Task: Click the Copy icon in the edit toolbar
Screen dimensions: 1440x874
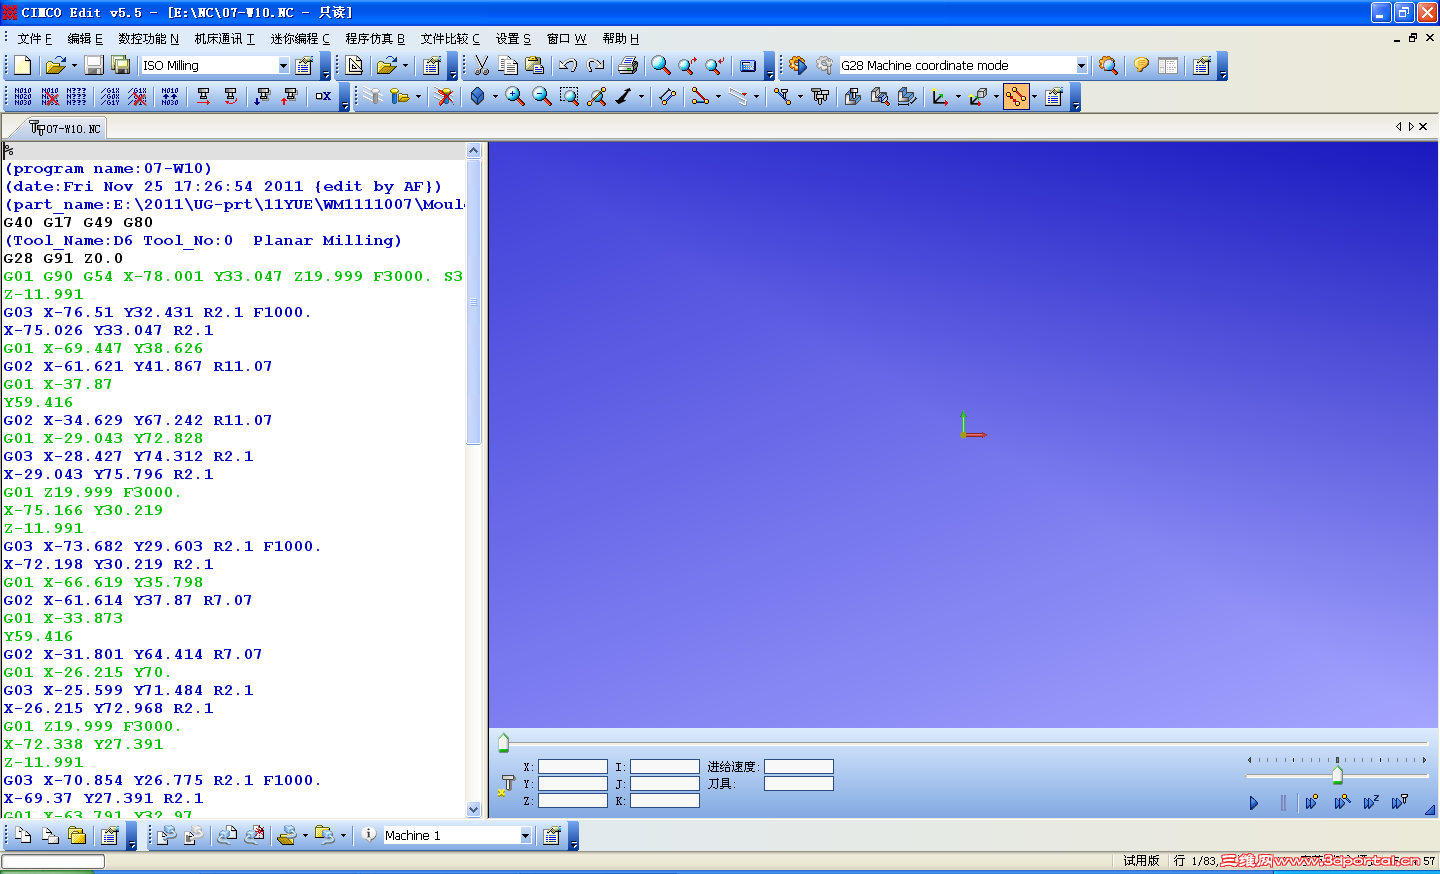Action: 508,66
